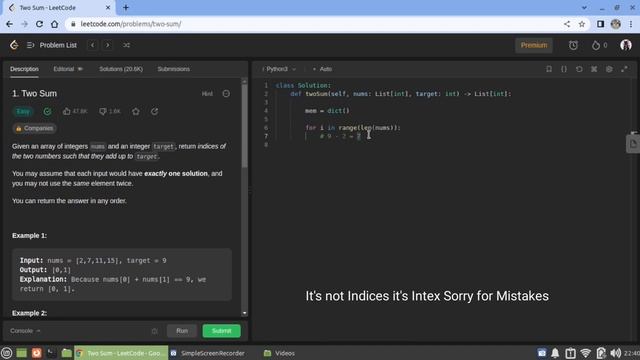This screenshot has width=640, height=360.
Task: Switch to the Submissions tab
Action: coord(173,69)
